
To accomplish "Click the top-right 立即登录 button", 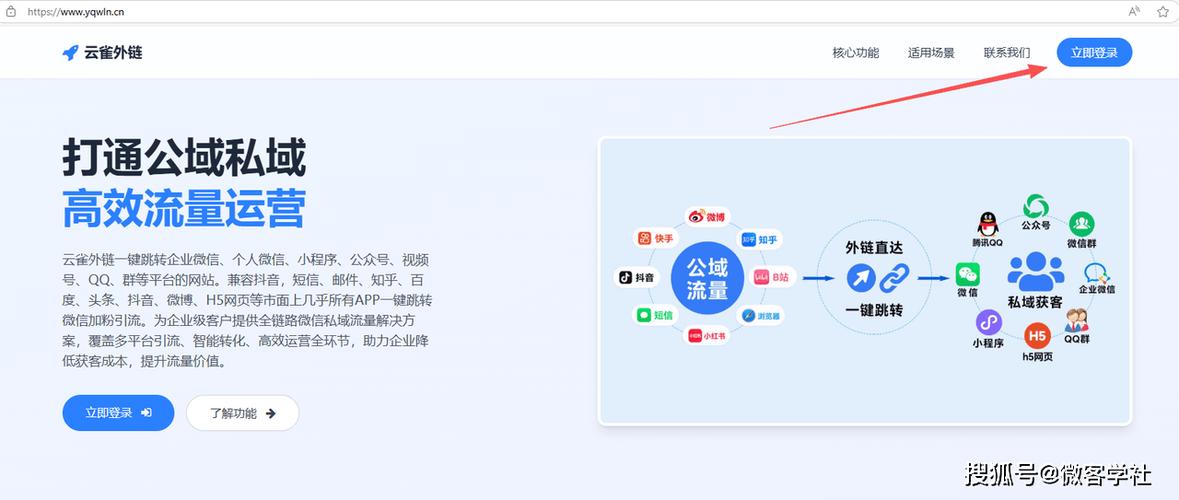I will [1094, 53].
